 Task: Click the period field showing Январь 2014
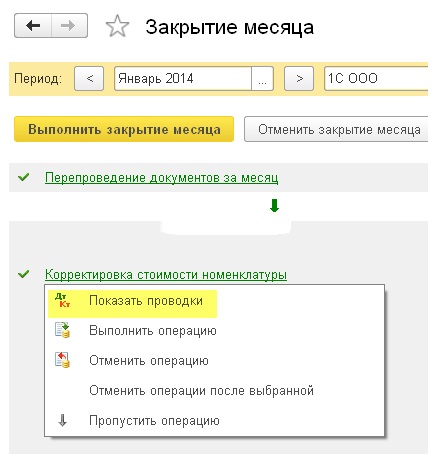(183, 79)
